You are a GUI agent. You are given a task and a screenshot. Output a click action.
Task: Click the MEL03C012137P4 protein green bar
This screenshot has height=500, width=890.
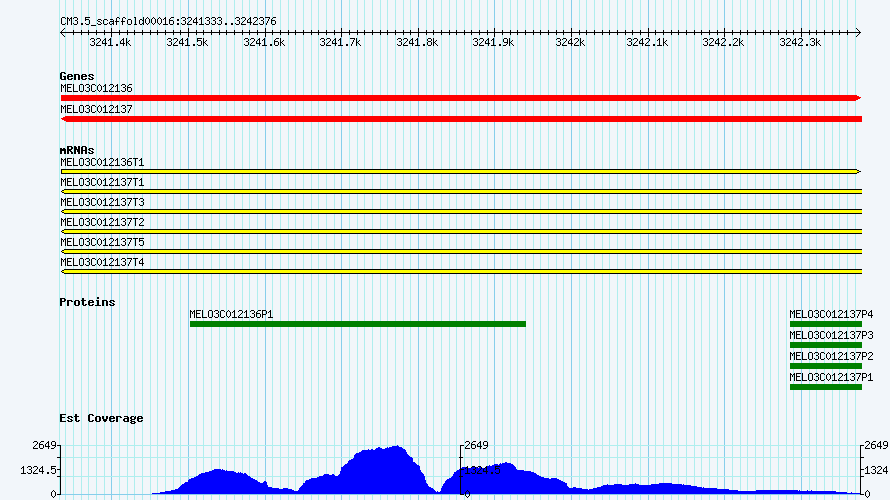coord(826,324)
